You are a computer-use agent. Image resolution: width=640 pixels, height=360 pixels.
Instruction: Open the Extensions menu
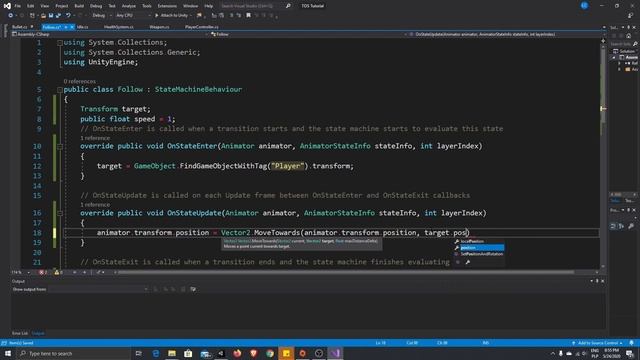(x=167, y=6)
